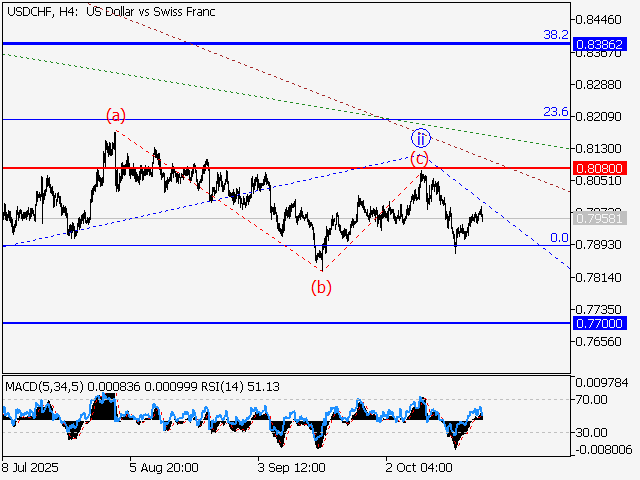Image resolution: width=640 pixels, height=480 pixels.
Task: Click the circled blue ii wave marker
Action: click(421, 138)
